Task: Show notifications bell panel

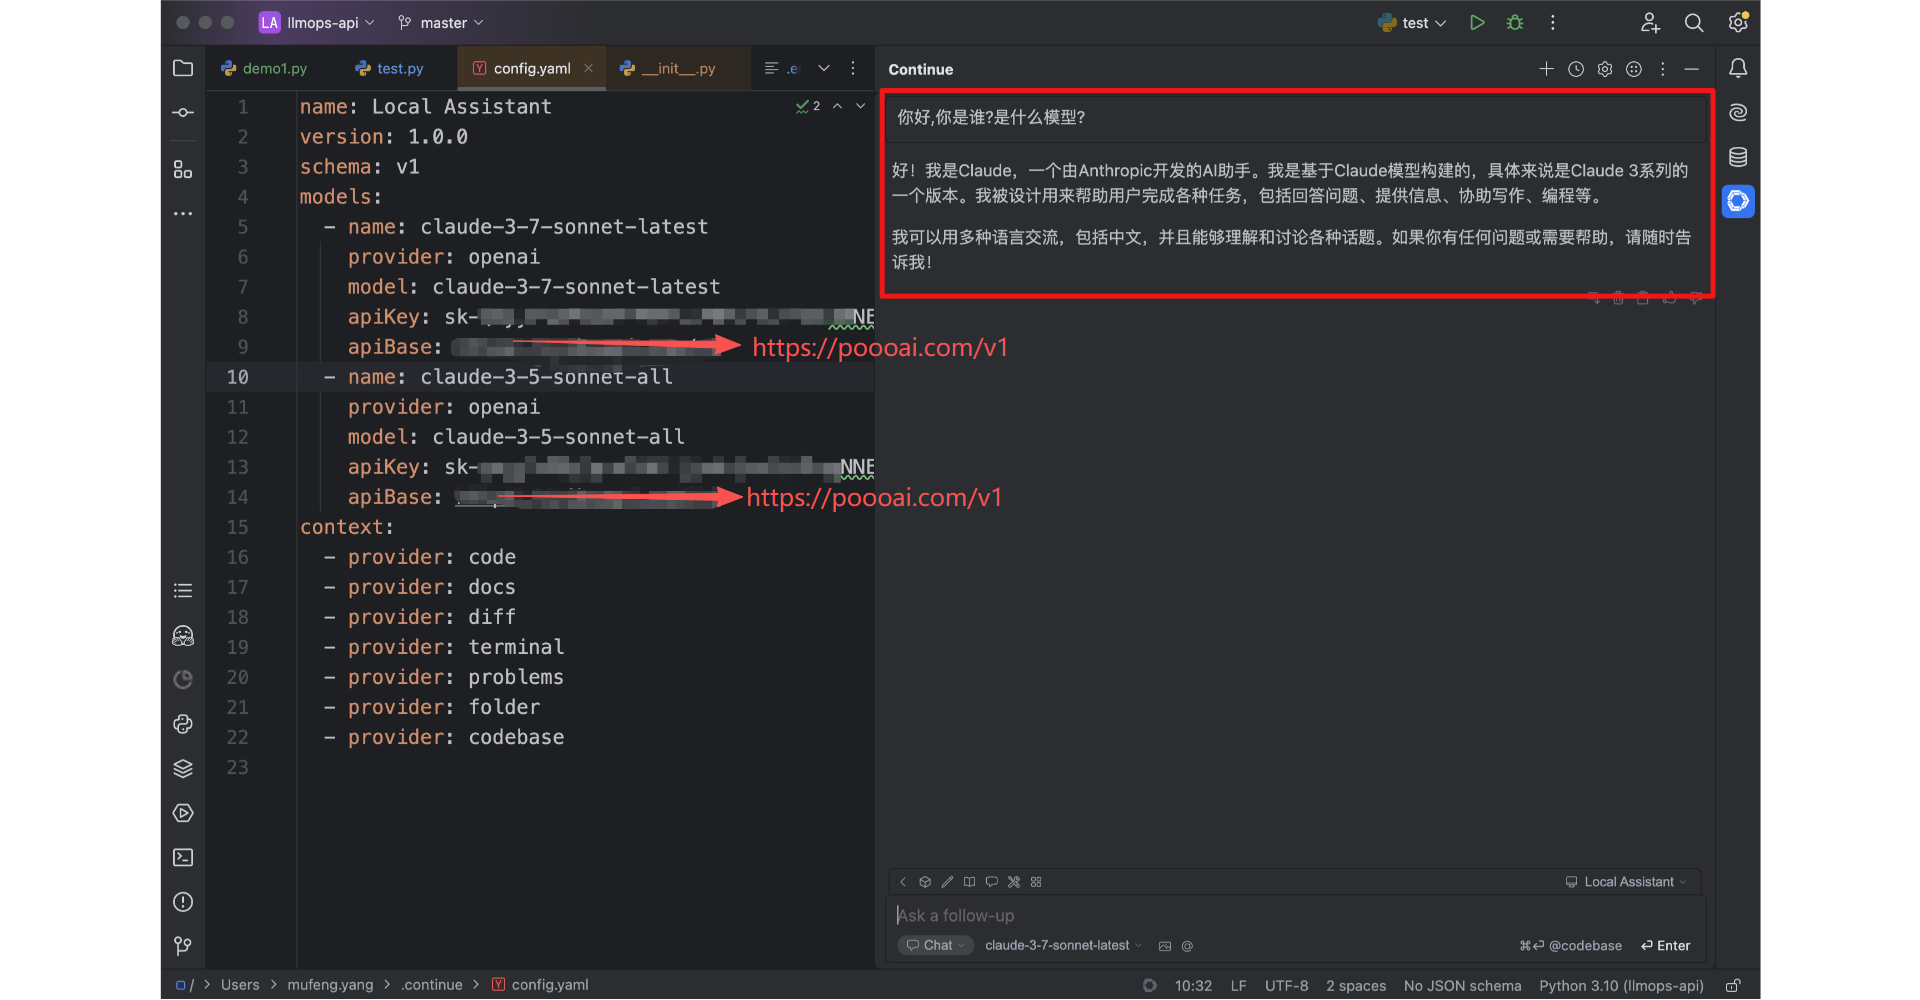Action: (x=1738, y=68)
